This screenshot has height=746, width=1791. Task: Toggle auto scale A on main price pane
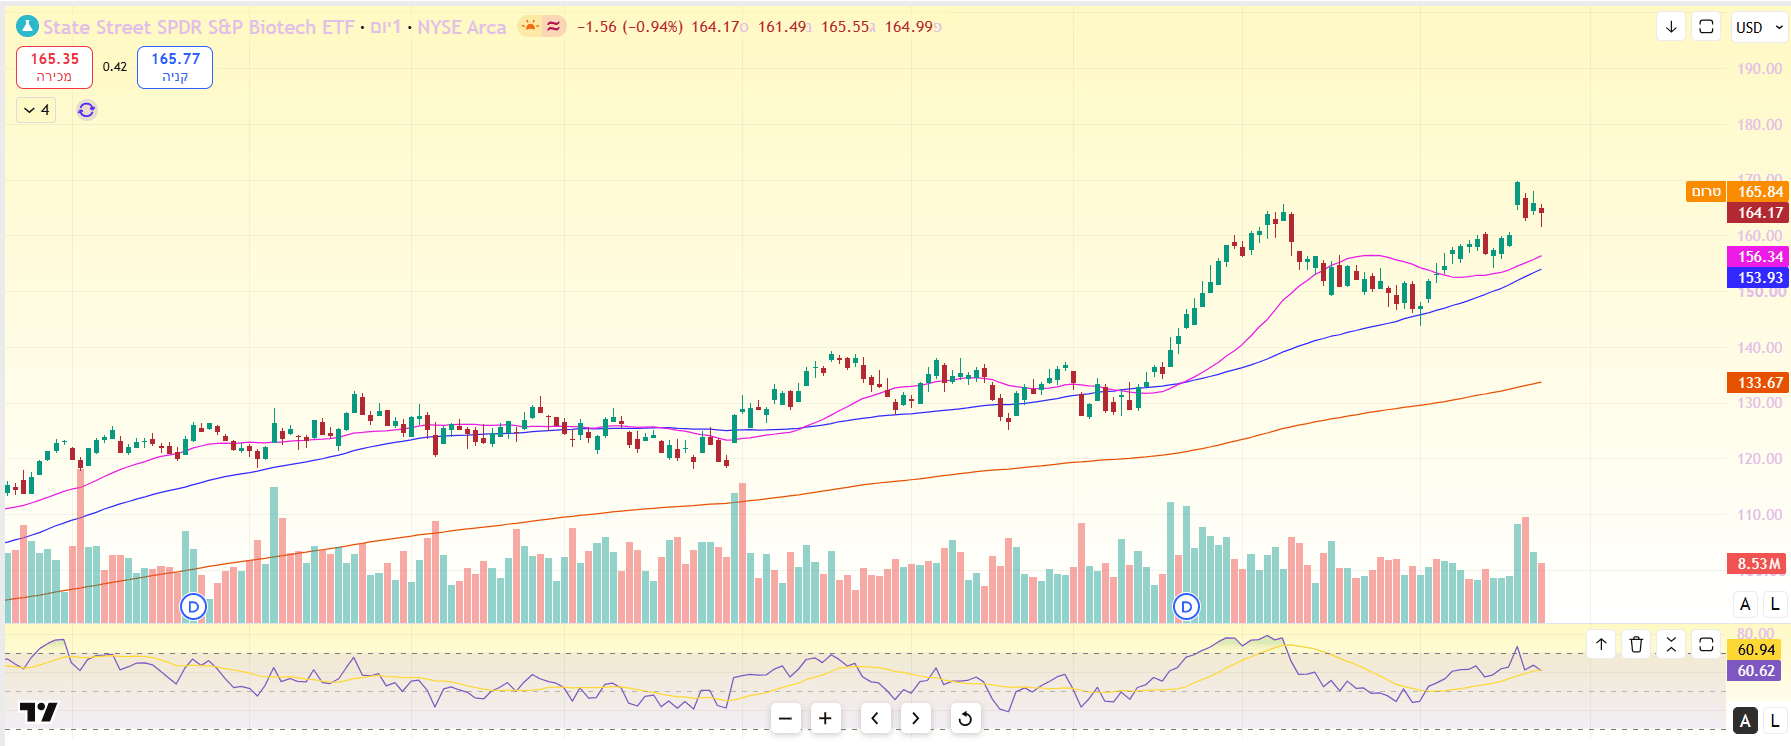pos(1745,603)
